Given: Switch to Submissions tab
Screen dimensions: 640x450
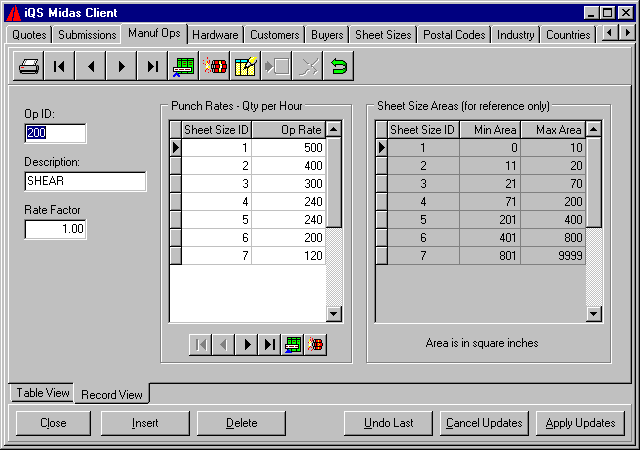Looking at the screenshot, I should 87,35.
